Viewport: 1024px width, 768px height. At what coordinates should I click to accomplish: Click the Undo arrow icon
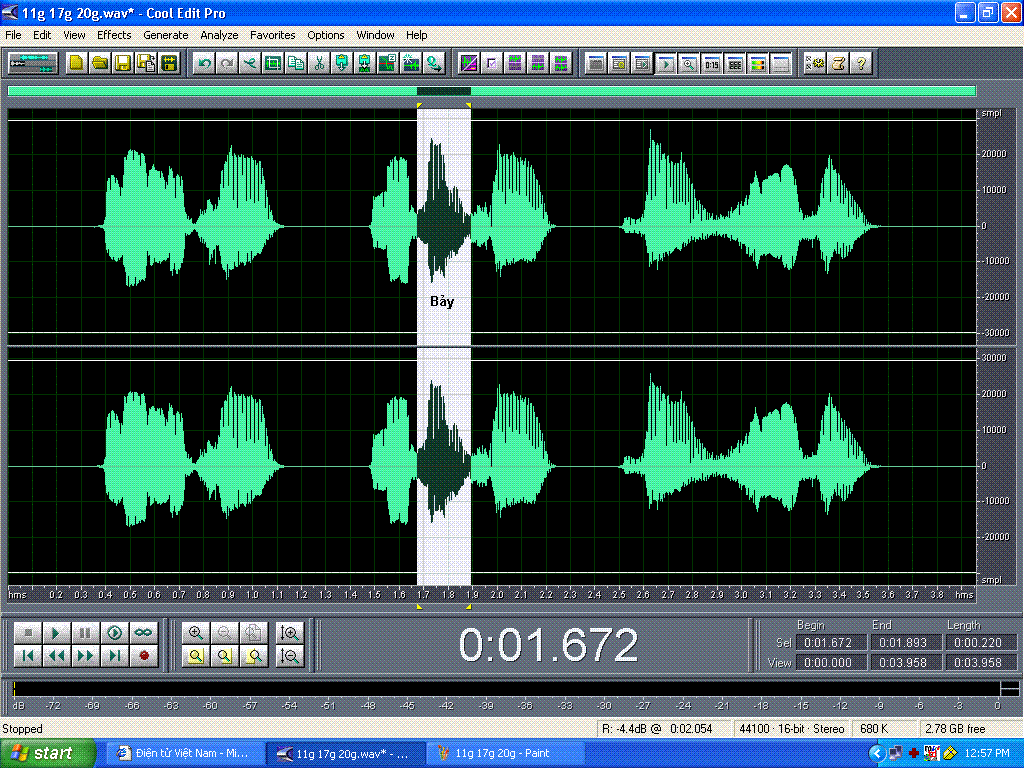(204, 63)
